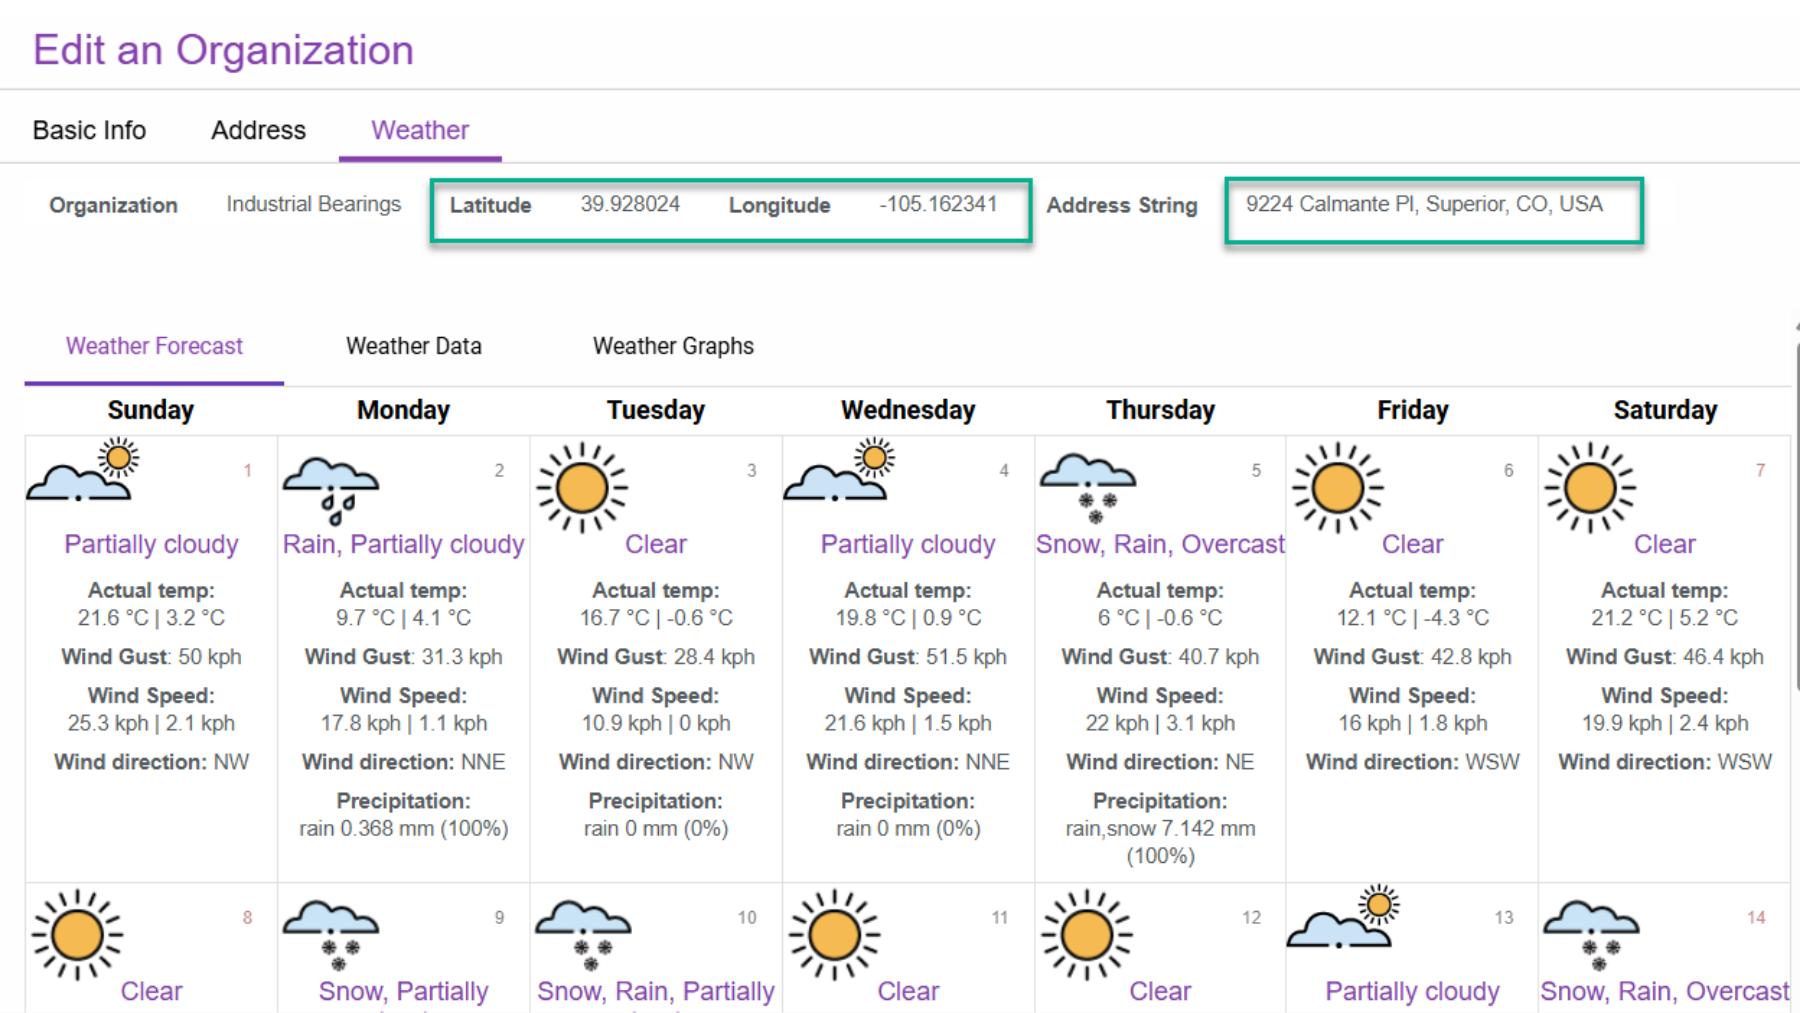The height and width of the screenshot is (1013, 1800).
Task: Click Monday's rain cloud icon
Action: pyautogui.click(x=331, y=490)
